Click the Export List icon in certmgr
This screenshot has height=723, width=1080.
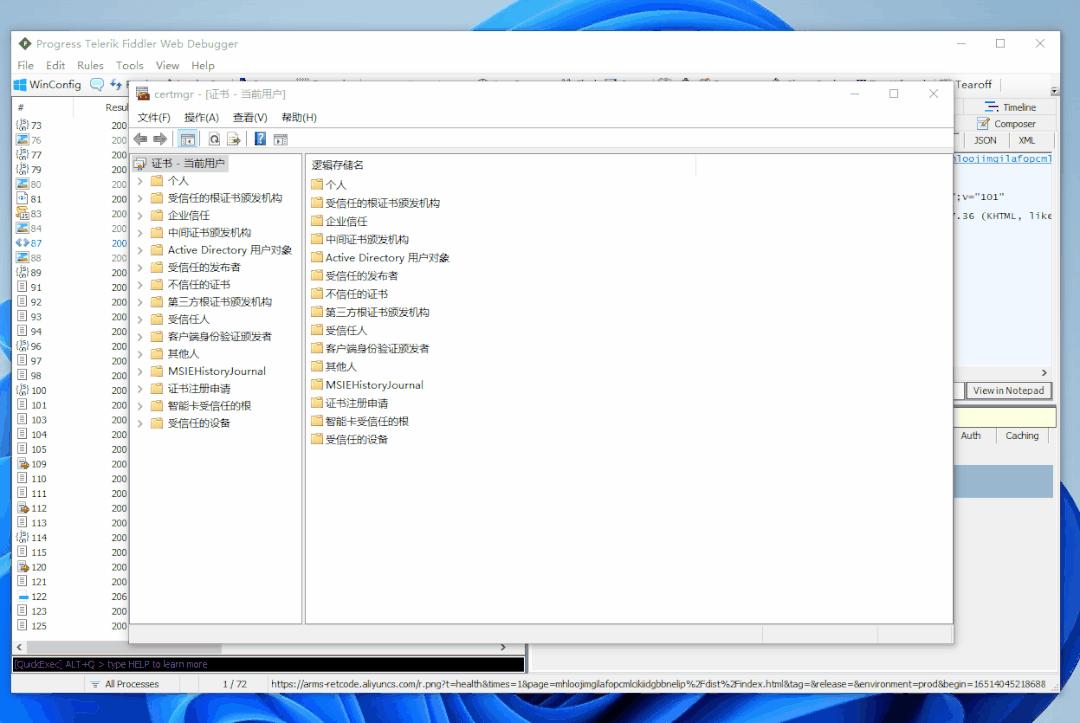[x=233, y=139]
